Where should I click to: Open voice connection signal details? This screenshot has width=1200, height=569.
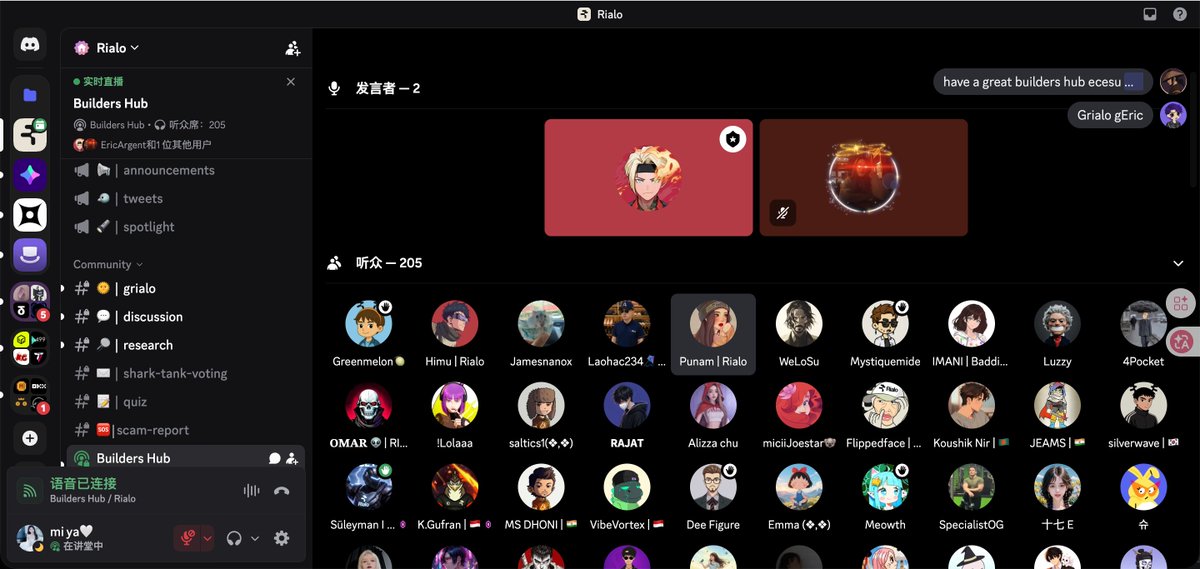(30, 490)
